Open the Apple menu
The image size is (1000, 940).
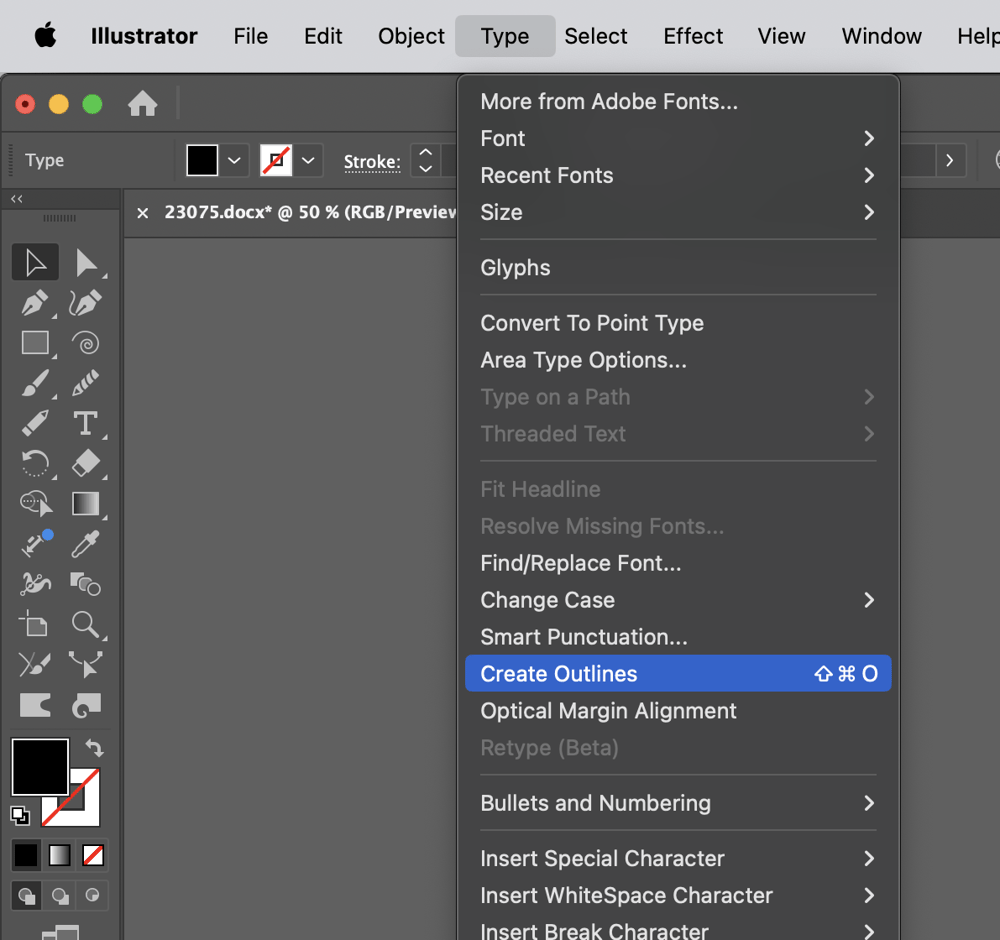(45, 36)
